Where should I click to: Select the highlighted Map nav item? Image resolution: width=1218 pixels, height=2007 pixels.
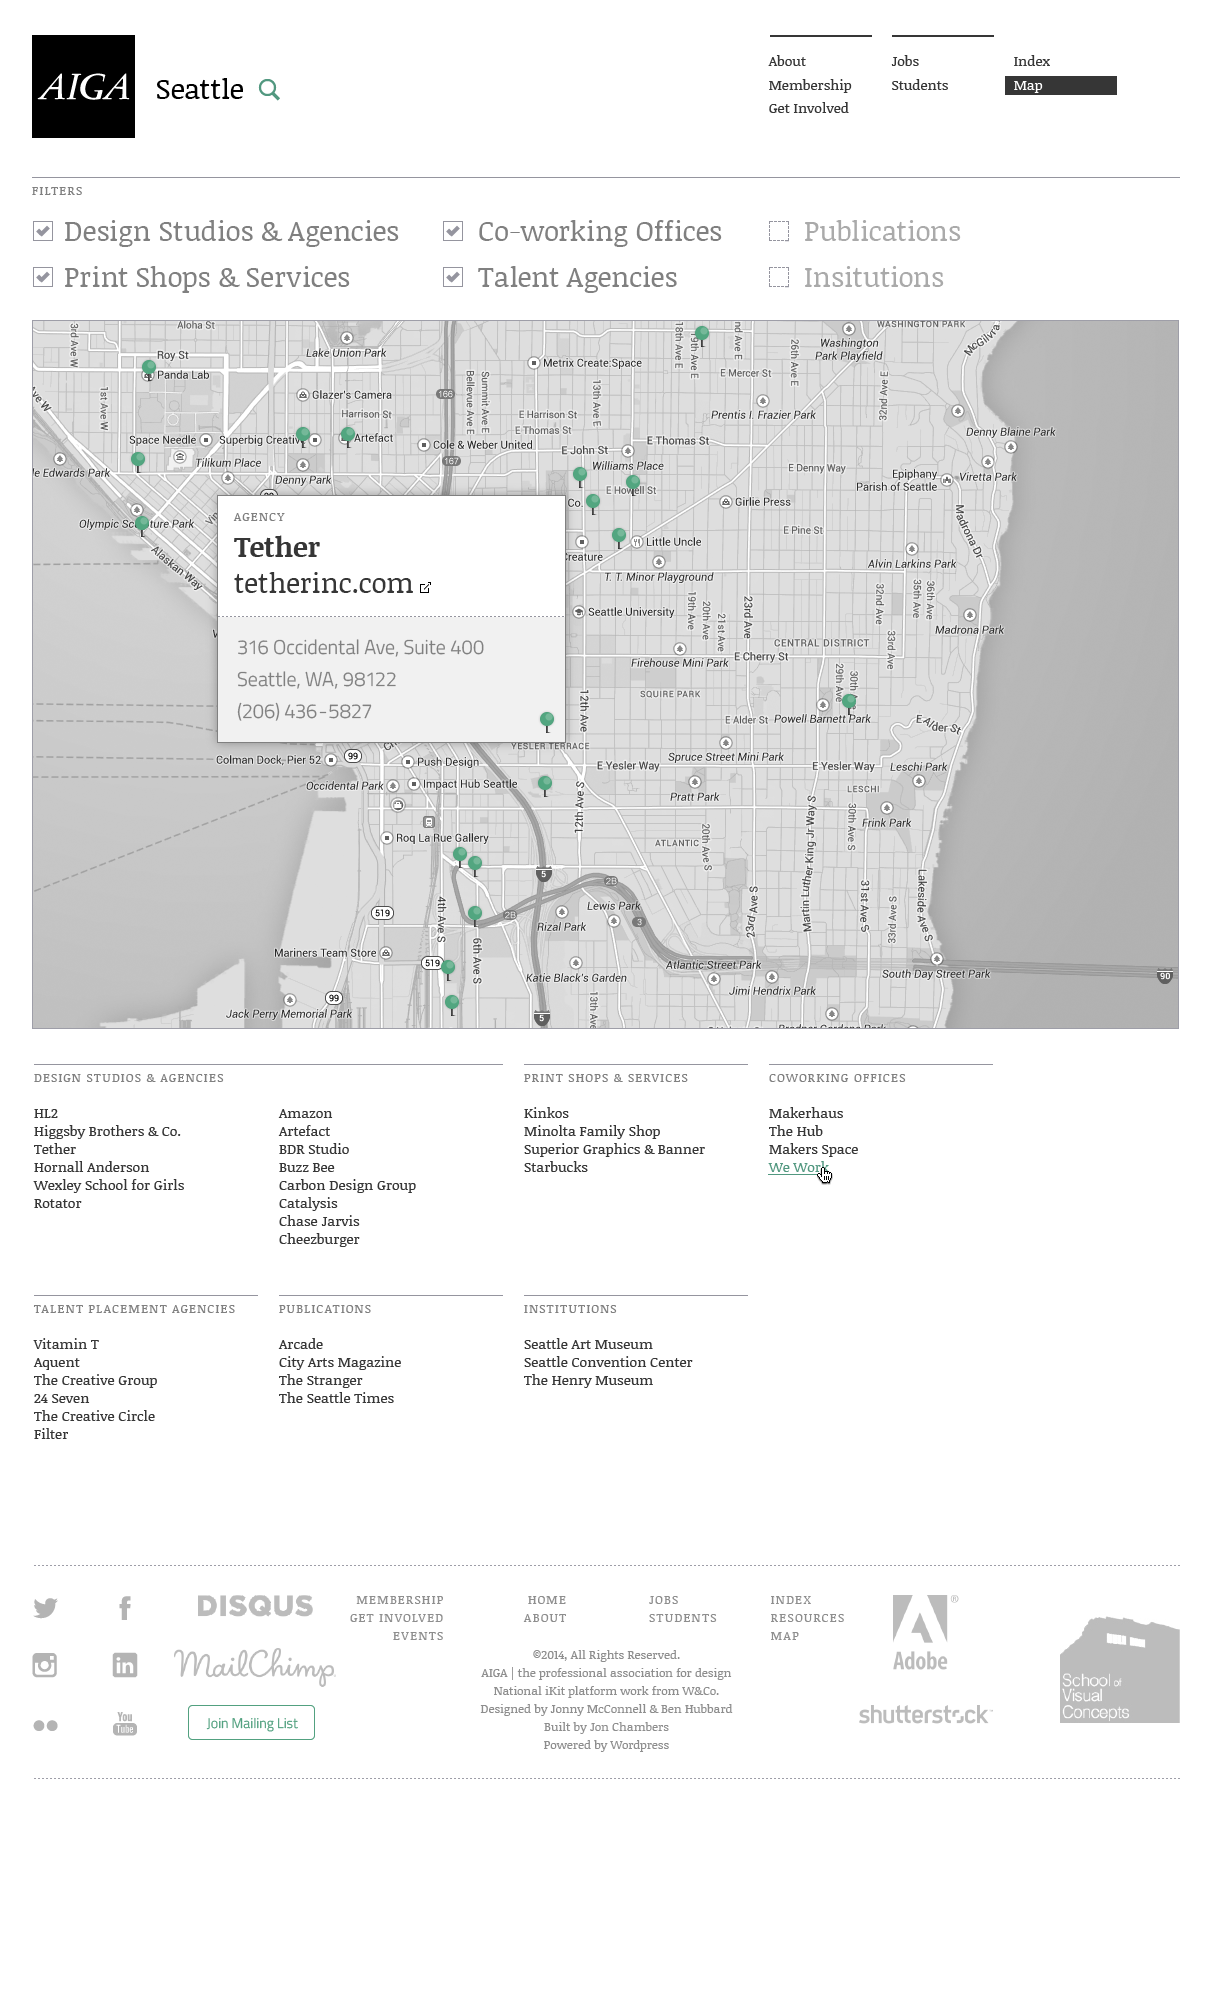(x=1061, y=85)
